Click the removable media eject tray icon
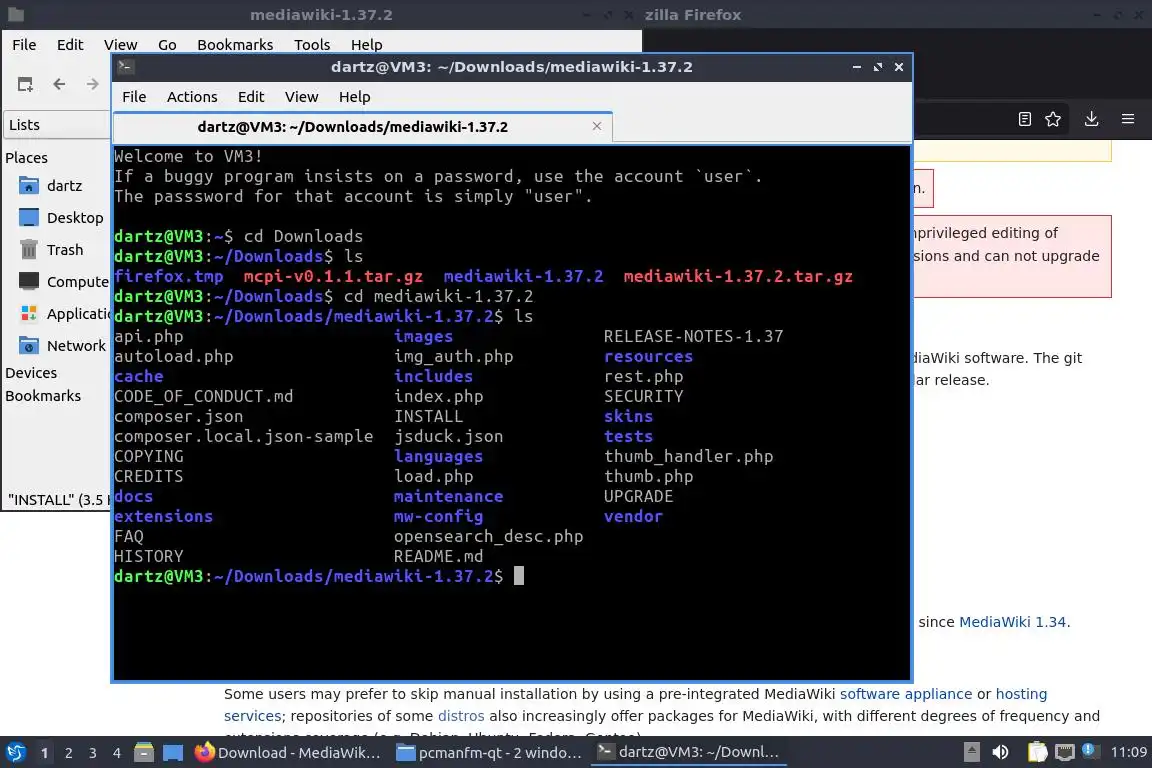This screenshot has width=1152, height=768. pyautogui.click(x=972, y=752)
